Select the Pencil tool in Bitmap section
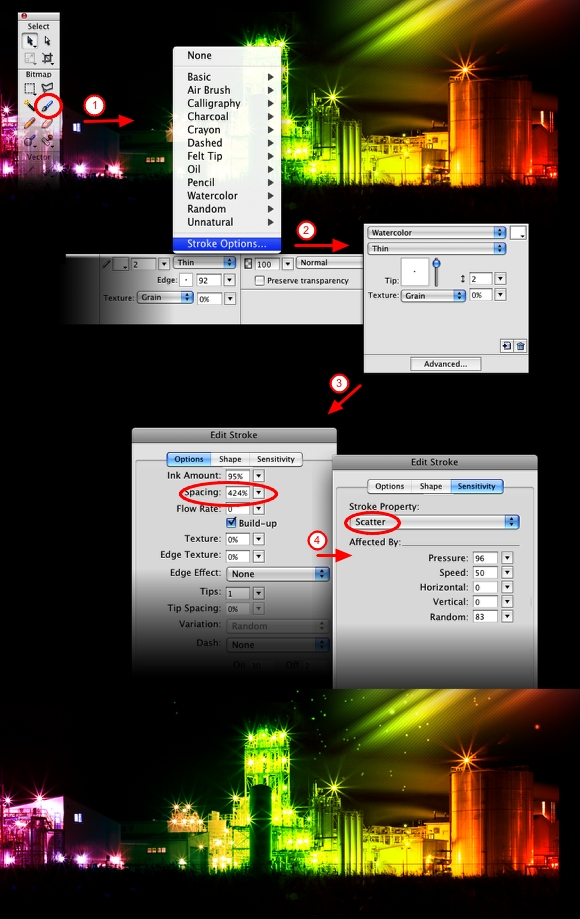The height and width of the screenshot is (919, 580). pyautogui.click(x=29, y=124)
